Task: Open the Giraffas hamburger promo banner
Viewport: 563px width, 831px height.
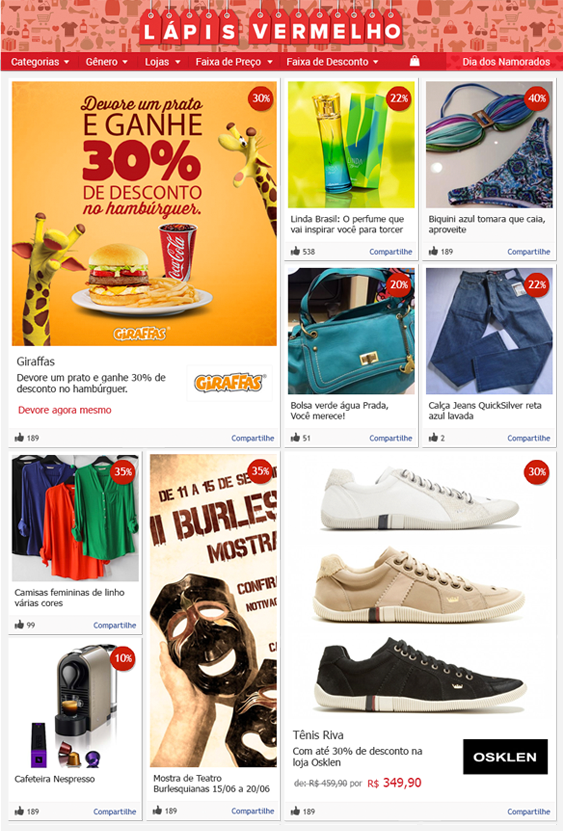Action: point(144,213)
